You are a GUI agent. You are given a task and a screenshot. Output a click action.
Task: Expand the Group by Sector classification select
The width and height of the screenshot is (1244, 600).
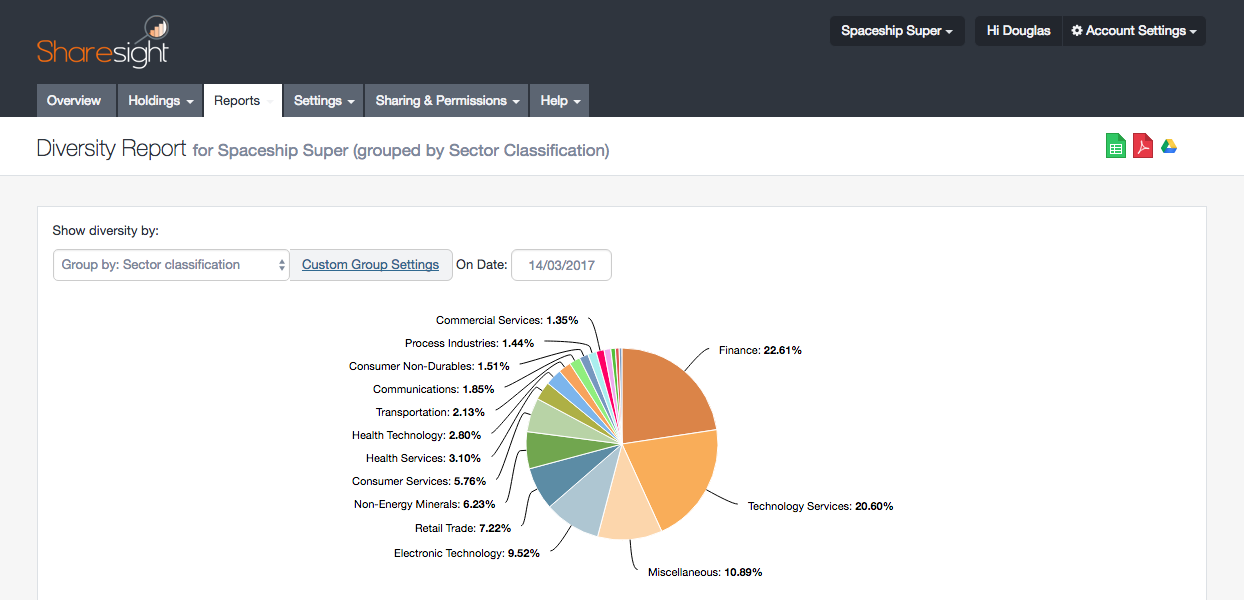(x=171, y=265)
